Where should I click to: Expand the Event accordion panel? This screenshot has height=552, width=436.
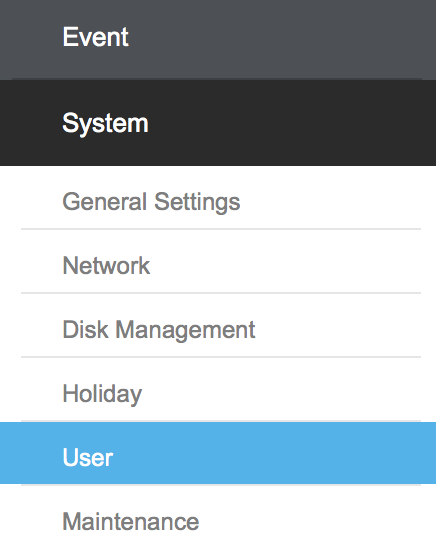(218, 39)
